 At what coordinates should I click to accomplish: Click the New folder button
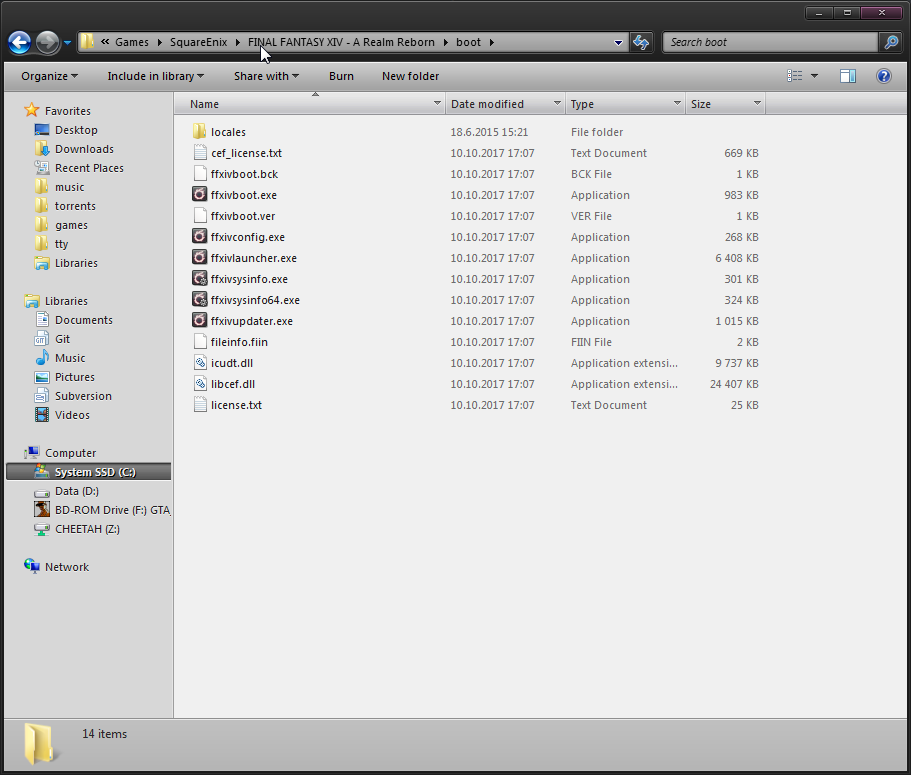click(x=410, y=76)
